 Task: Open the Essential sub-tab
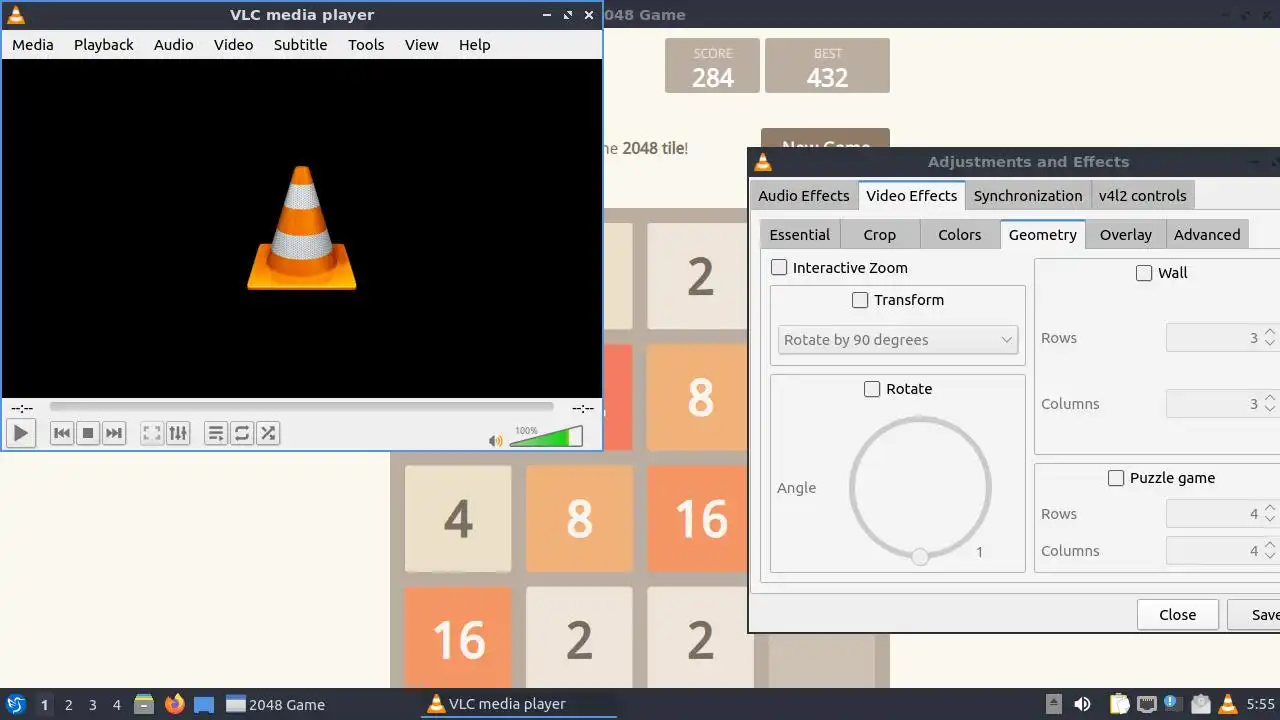coord(800,235)
